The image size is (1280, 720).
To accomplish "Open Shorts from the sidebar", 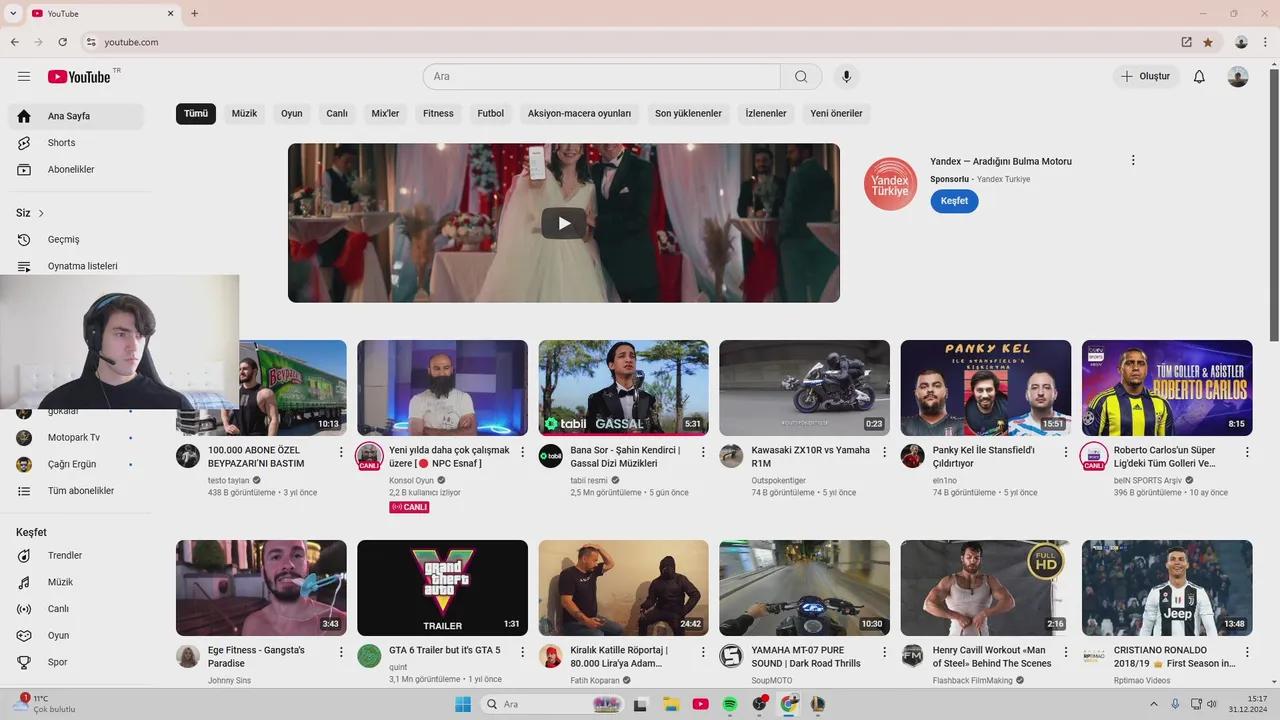I will [x=61, y=143].
